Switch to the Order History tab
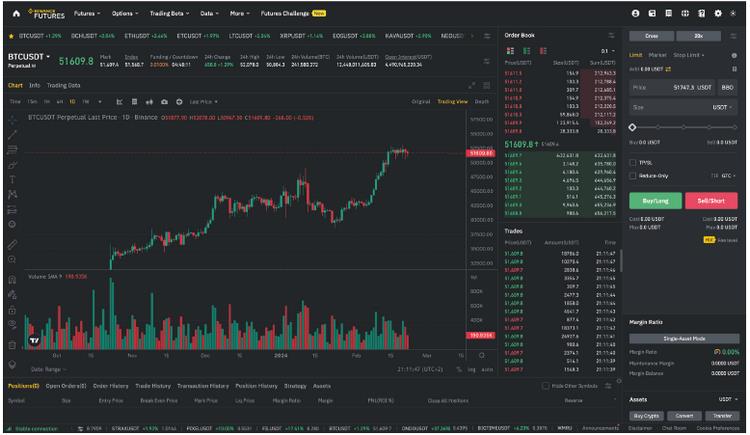The image size is (750, 435). click(x=110, y=385)
